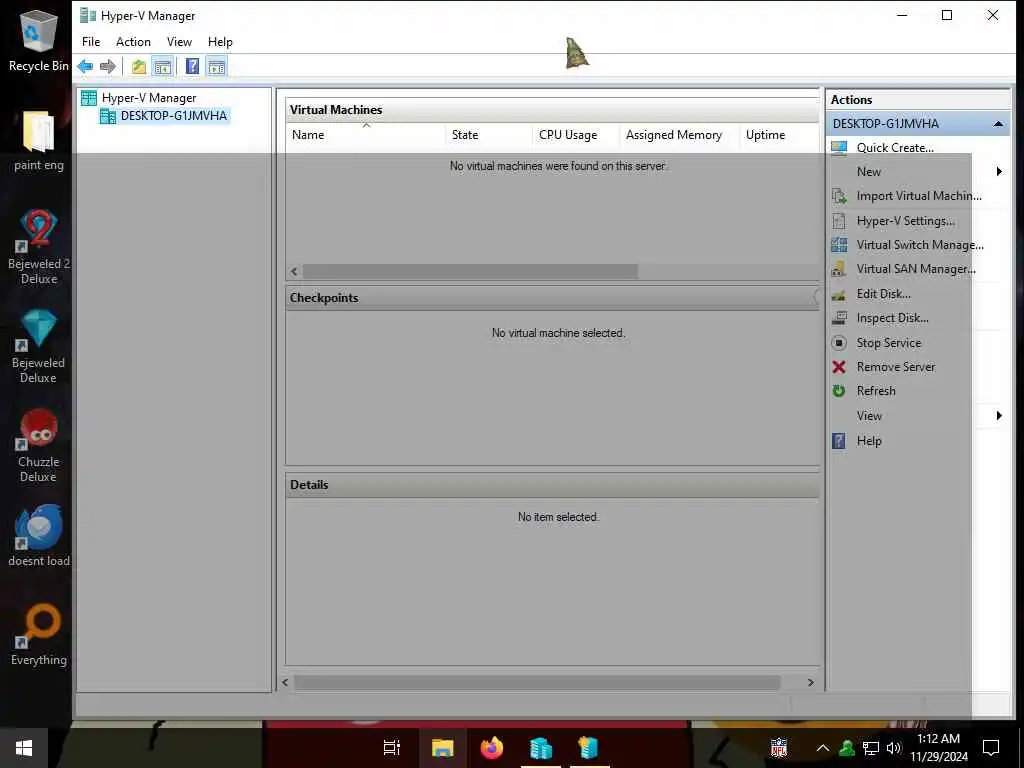The image size is (1024, 768).
Task: Collapse the DESKTOP-G1JMVHA actions section arrow
Action: 998,124
